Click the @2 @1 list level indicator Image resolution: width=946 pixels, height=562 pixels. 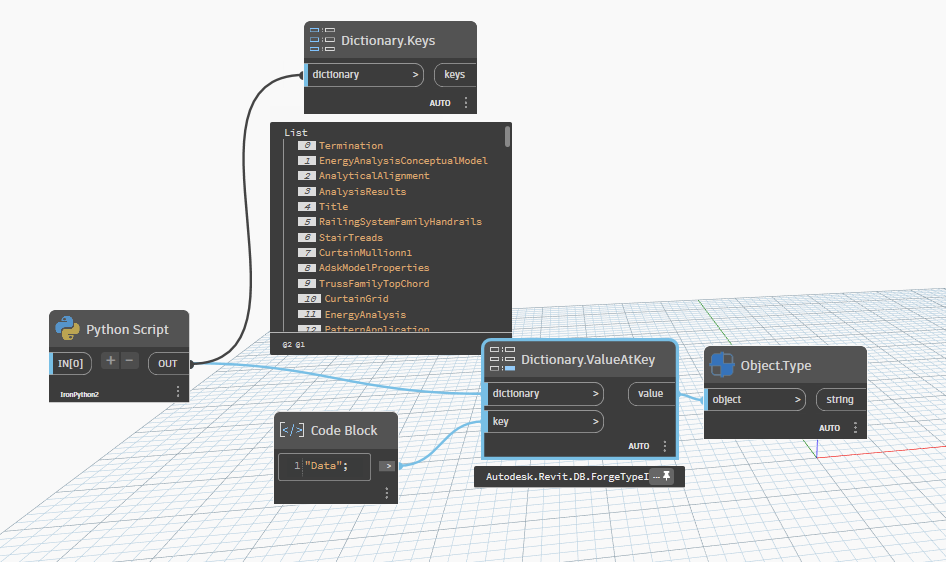pyautogui.click(x=294, y=344)
